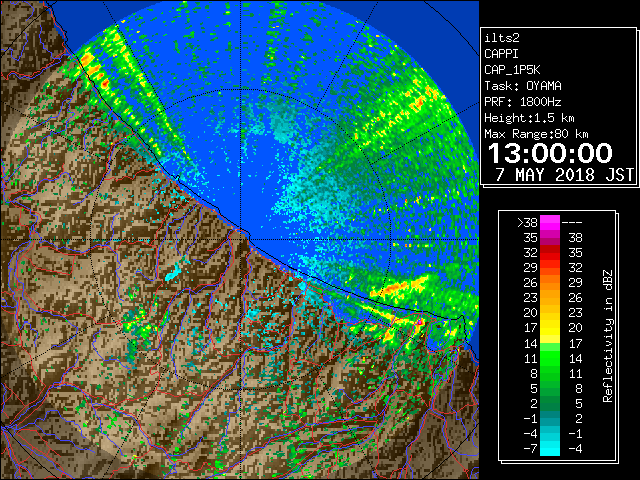
Task: Click the Height:1.5 km line
Action: click(529, 118)
